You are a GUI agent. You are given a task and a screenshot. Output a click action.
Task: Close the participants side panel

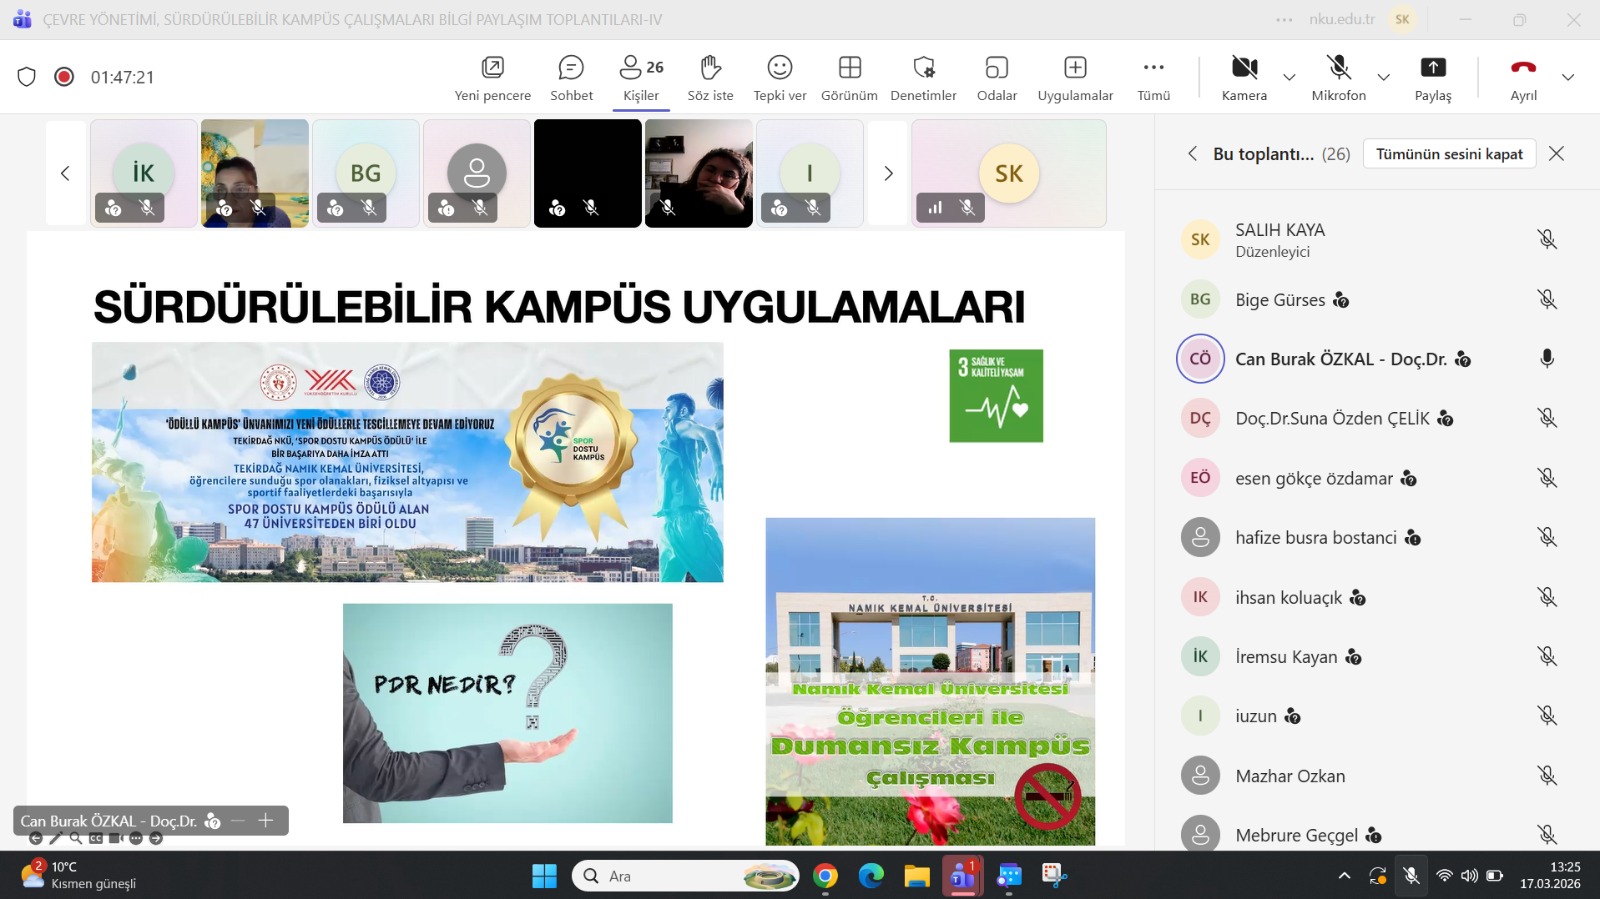click(1556, 154)
